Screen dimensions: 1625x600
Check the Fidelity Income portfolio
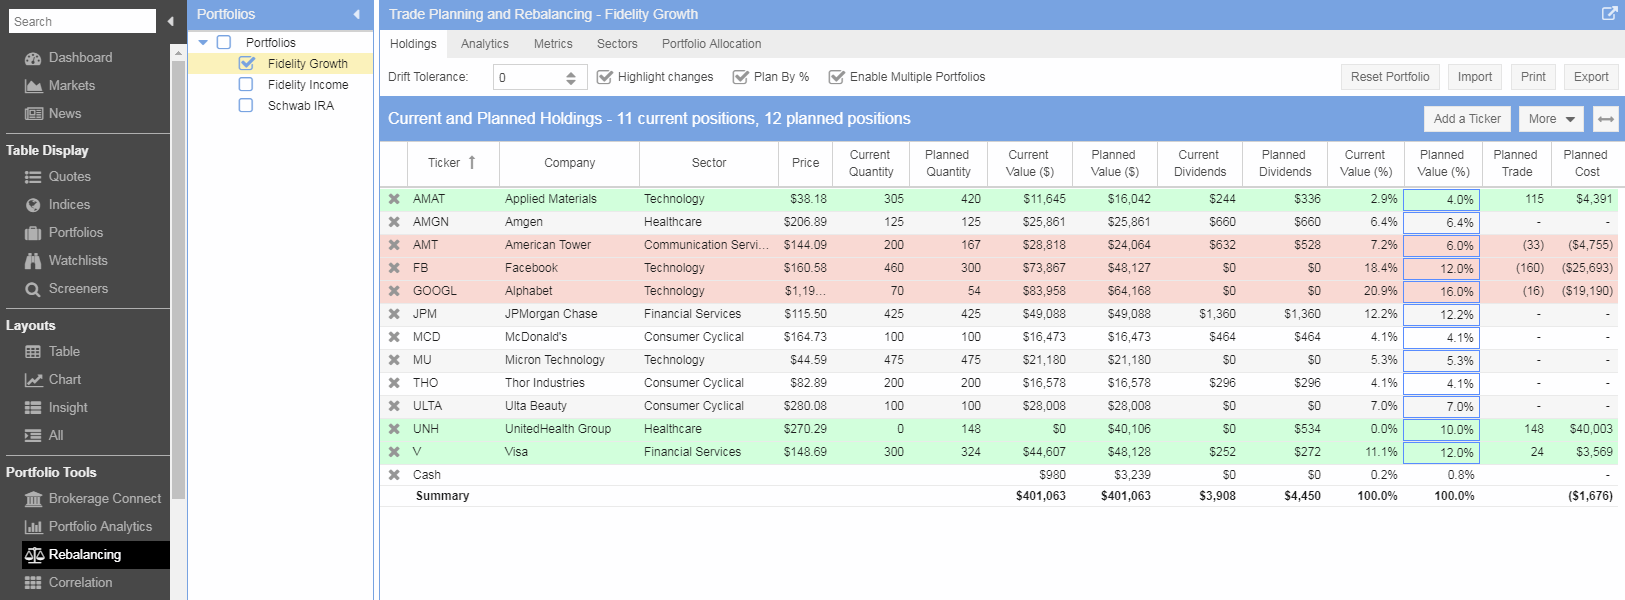coord(246,84)
